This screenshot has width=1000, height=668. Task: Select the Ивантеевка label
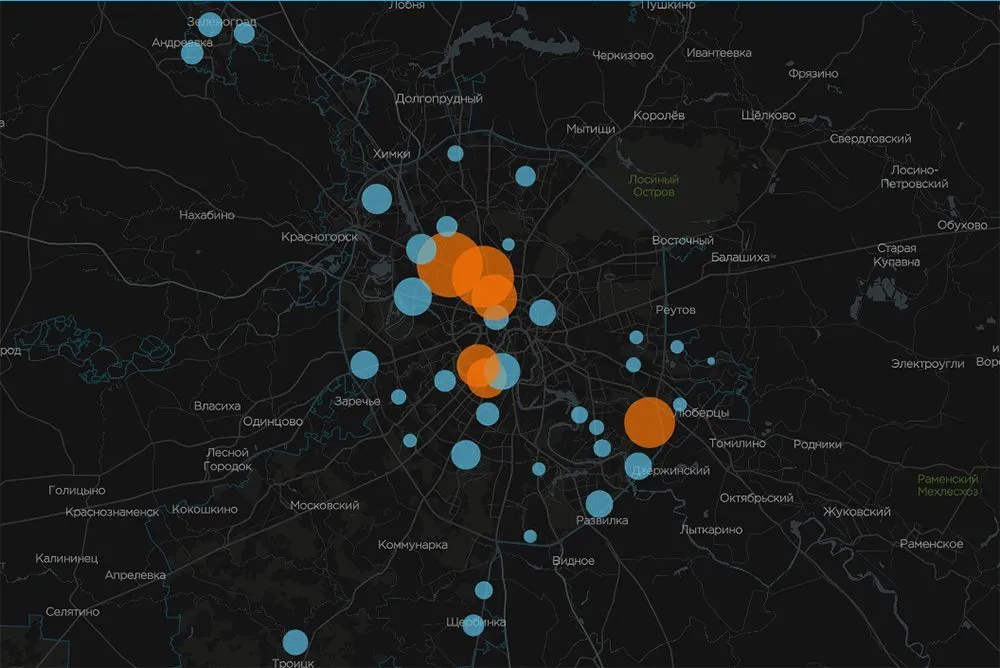pos(719,53)
